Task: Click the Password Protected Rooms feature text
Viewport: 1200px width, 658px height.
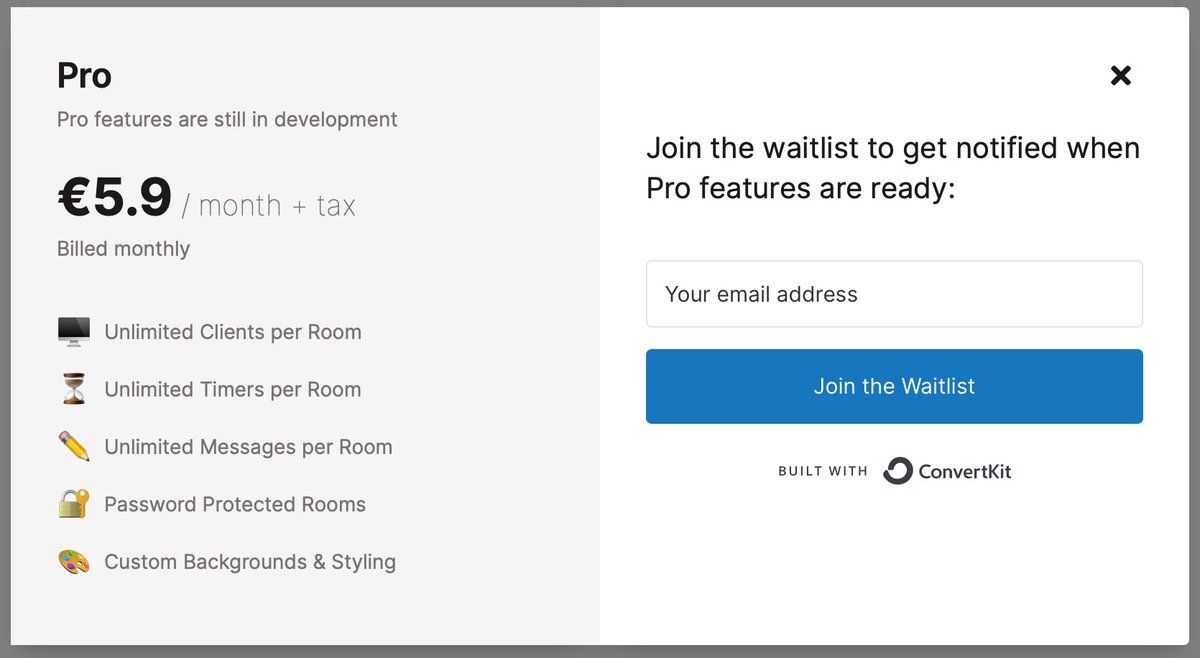Action: pos(235,505)
